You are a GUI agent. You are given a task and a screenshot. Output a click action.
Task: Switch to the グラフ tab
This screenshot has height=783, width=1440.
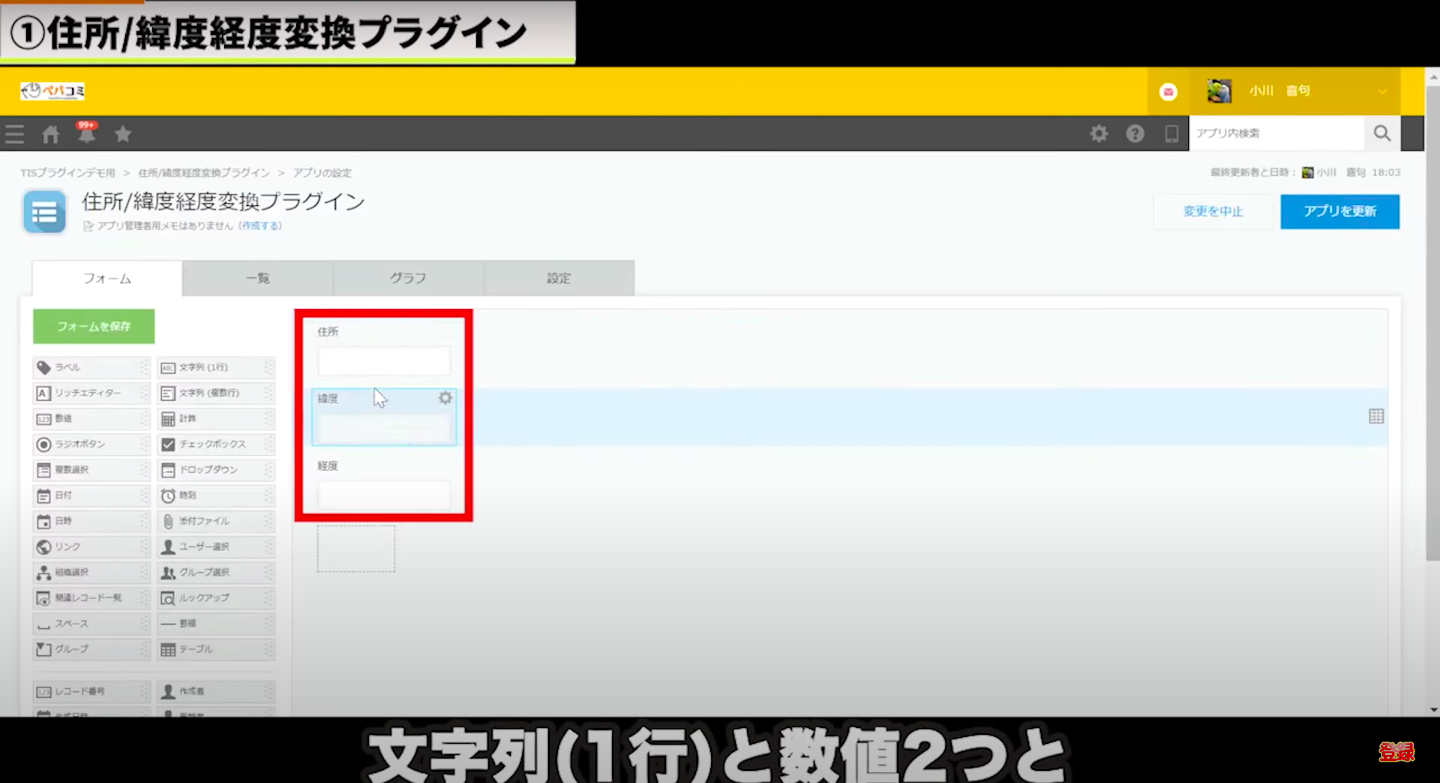408,279
